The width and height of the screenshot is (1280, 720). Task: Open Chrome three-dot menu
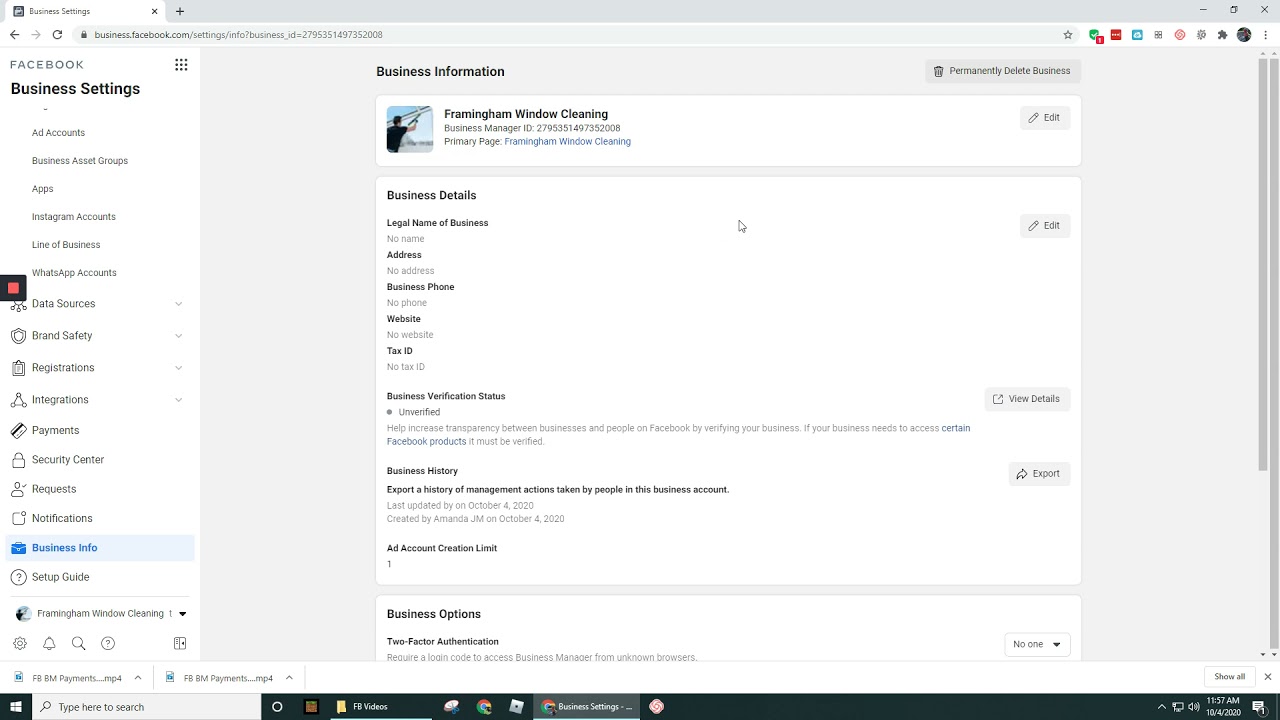1265,35
